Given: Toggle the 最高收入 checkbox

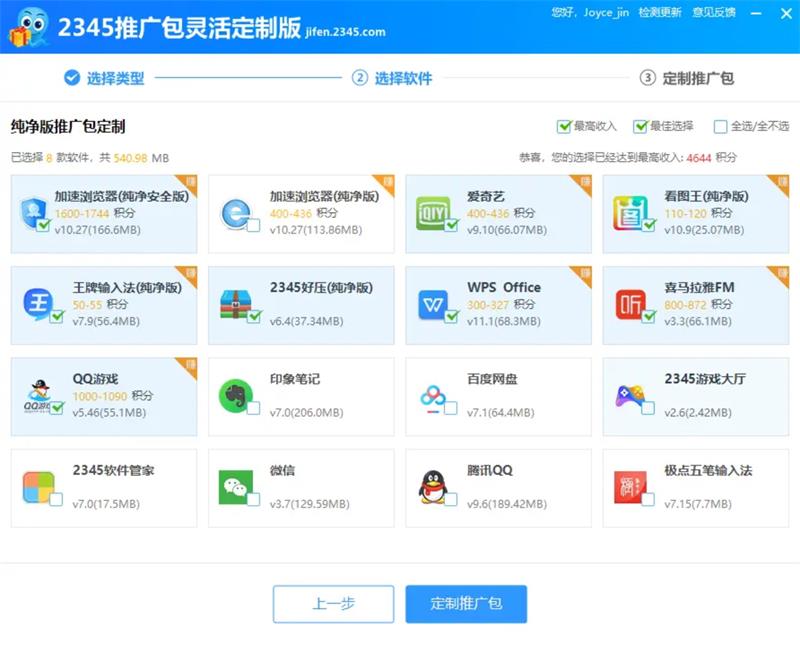Looking at the screenshot, I should pyautogui.click(x=563, y=126).
